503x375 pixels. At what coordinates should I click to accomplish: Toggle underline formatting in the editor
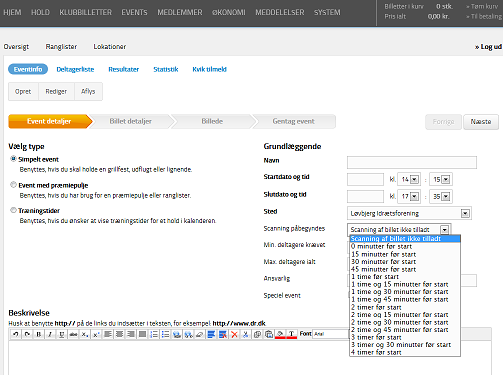click(62, 334)
